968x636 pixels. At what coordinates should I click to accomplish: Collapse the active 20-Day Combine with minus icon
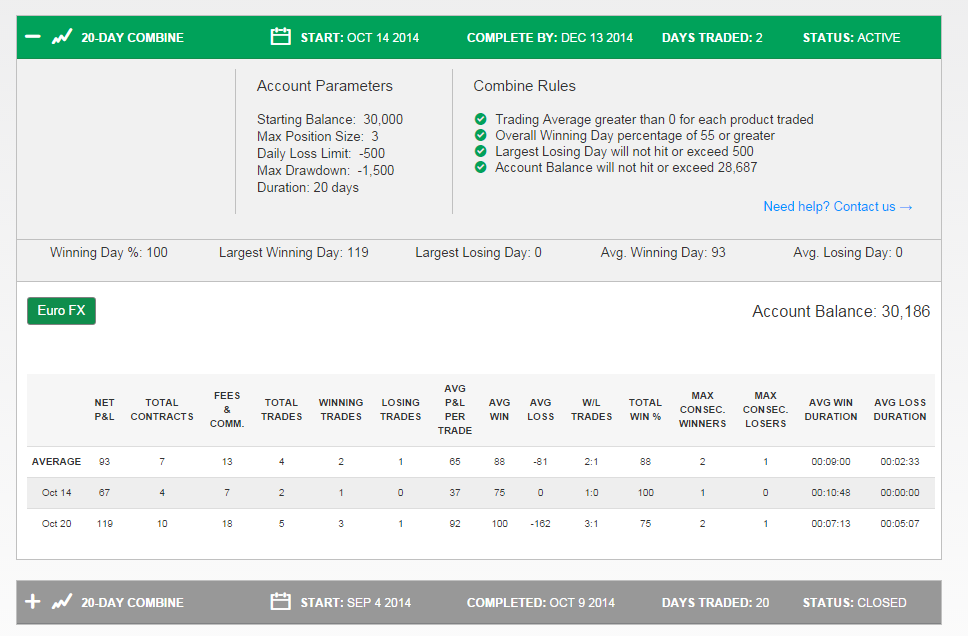pos(33,37)
